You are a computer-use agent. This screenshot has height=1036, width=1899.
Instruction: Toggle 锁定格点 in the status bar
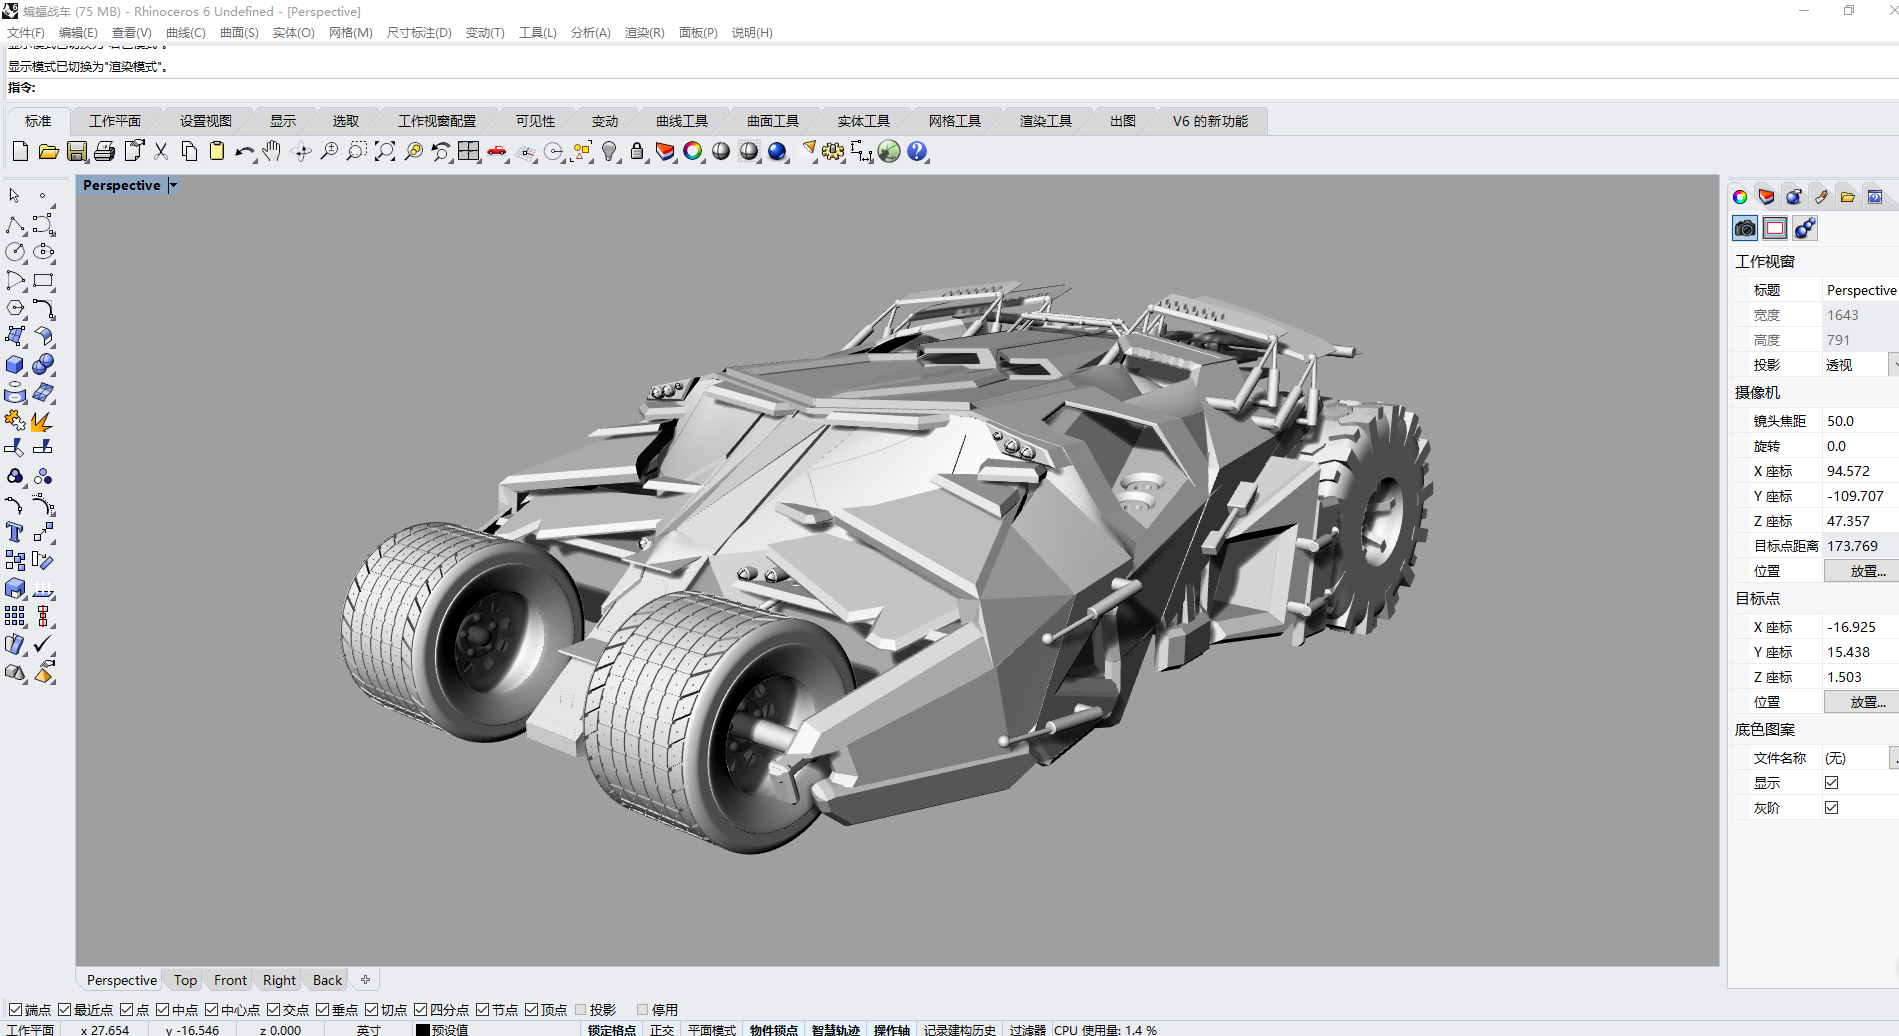coord(611,1029)
